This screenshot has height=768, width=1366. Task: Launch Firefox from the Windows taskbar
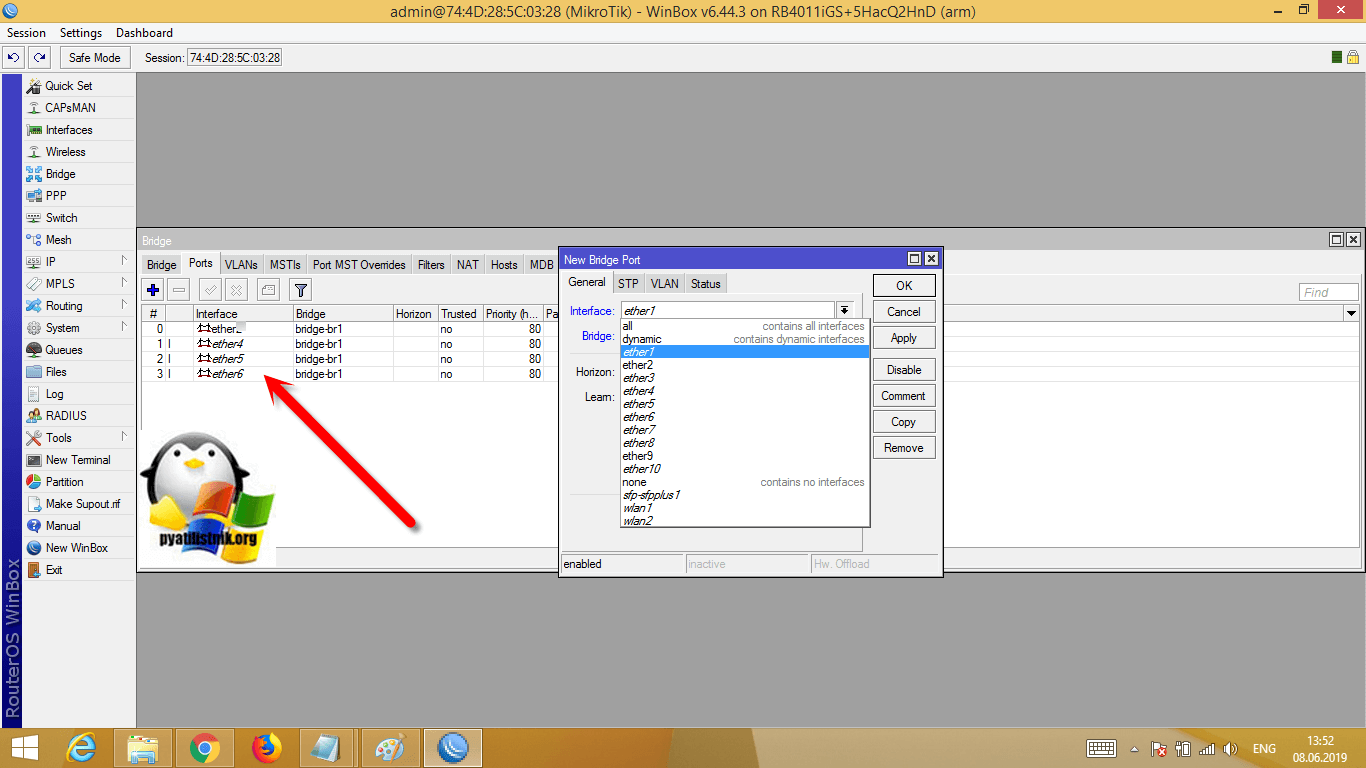[x=266, y=748]
